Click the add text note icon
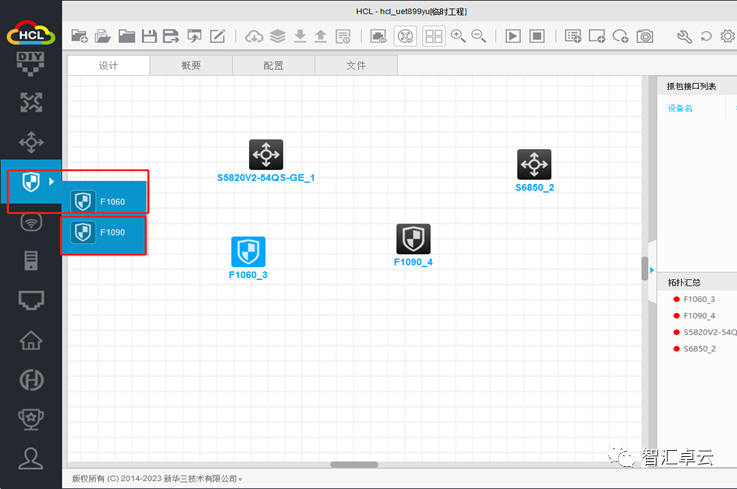Image resolution: width=737 pixels, height=489 pixels. coord(573,36)
